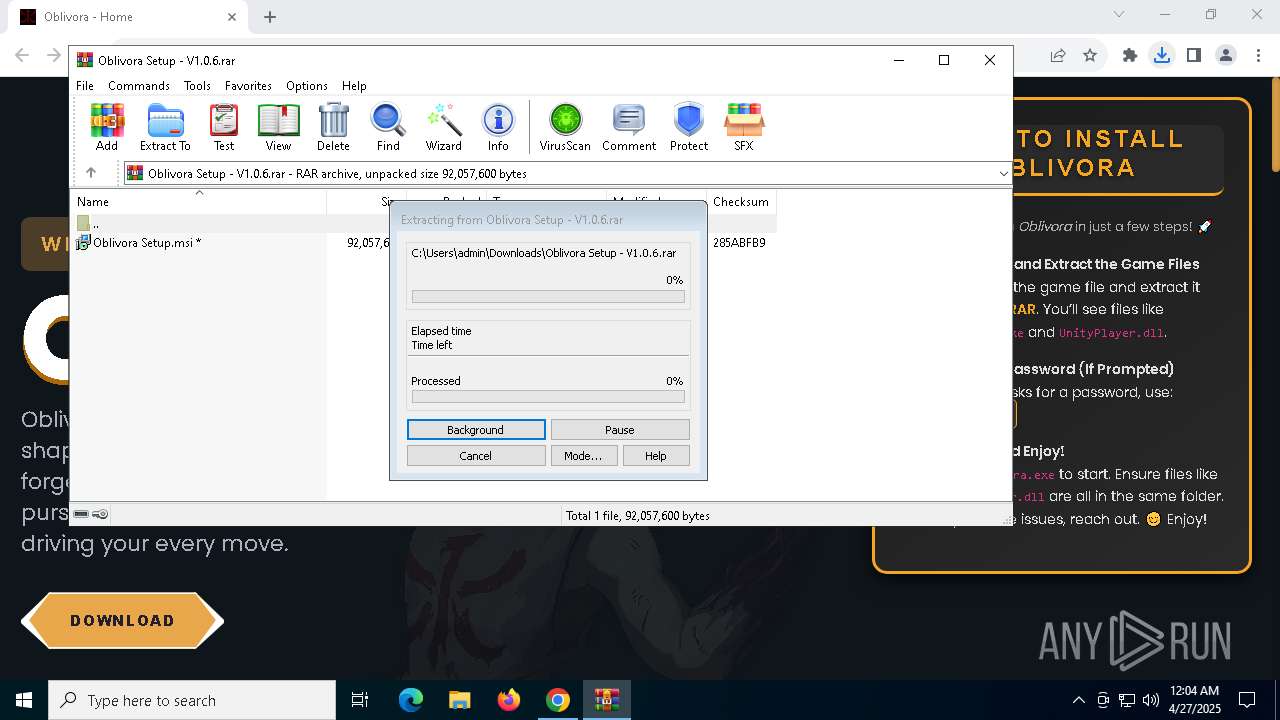
Task: Click Type here to search box
Action: click(192, 700)
